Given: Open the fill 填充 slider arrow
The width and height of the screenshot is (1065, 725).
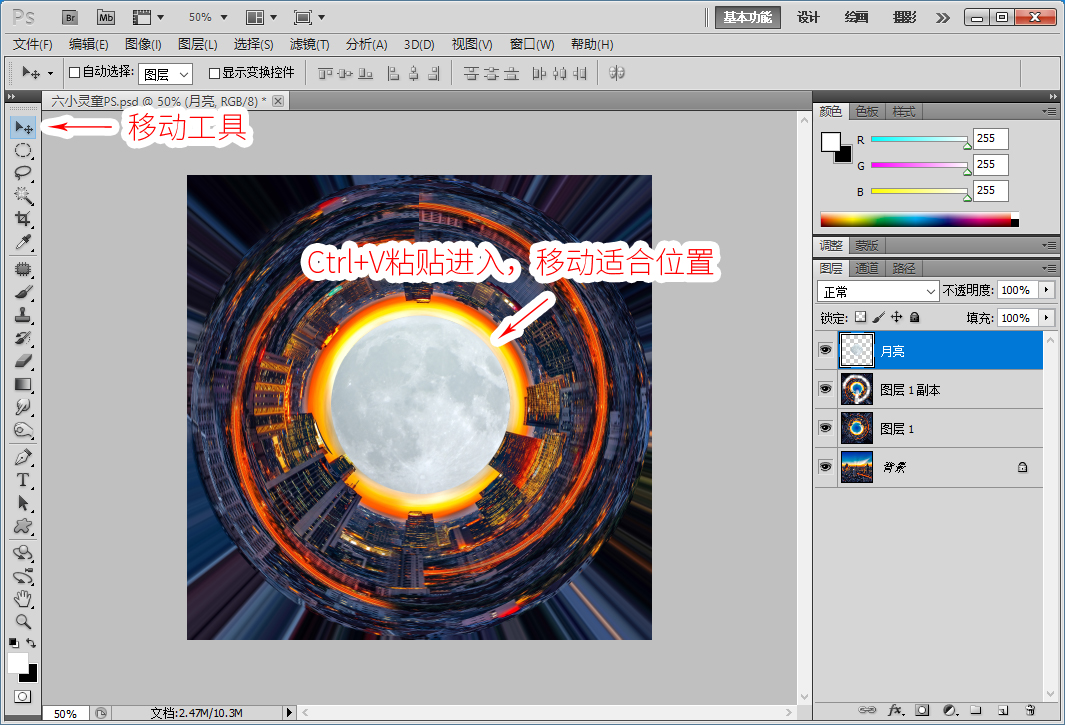Looking at the screenshot, I should (1047, 317).
